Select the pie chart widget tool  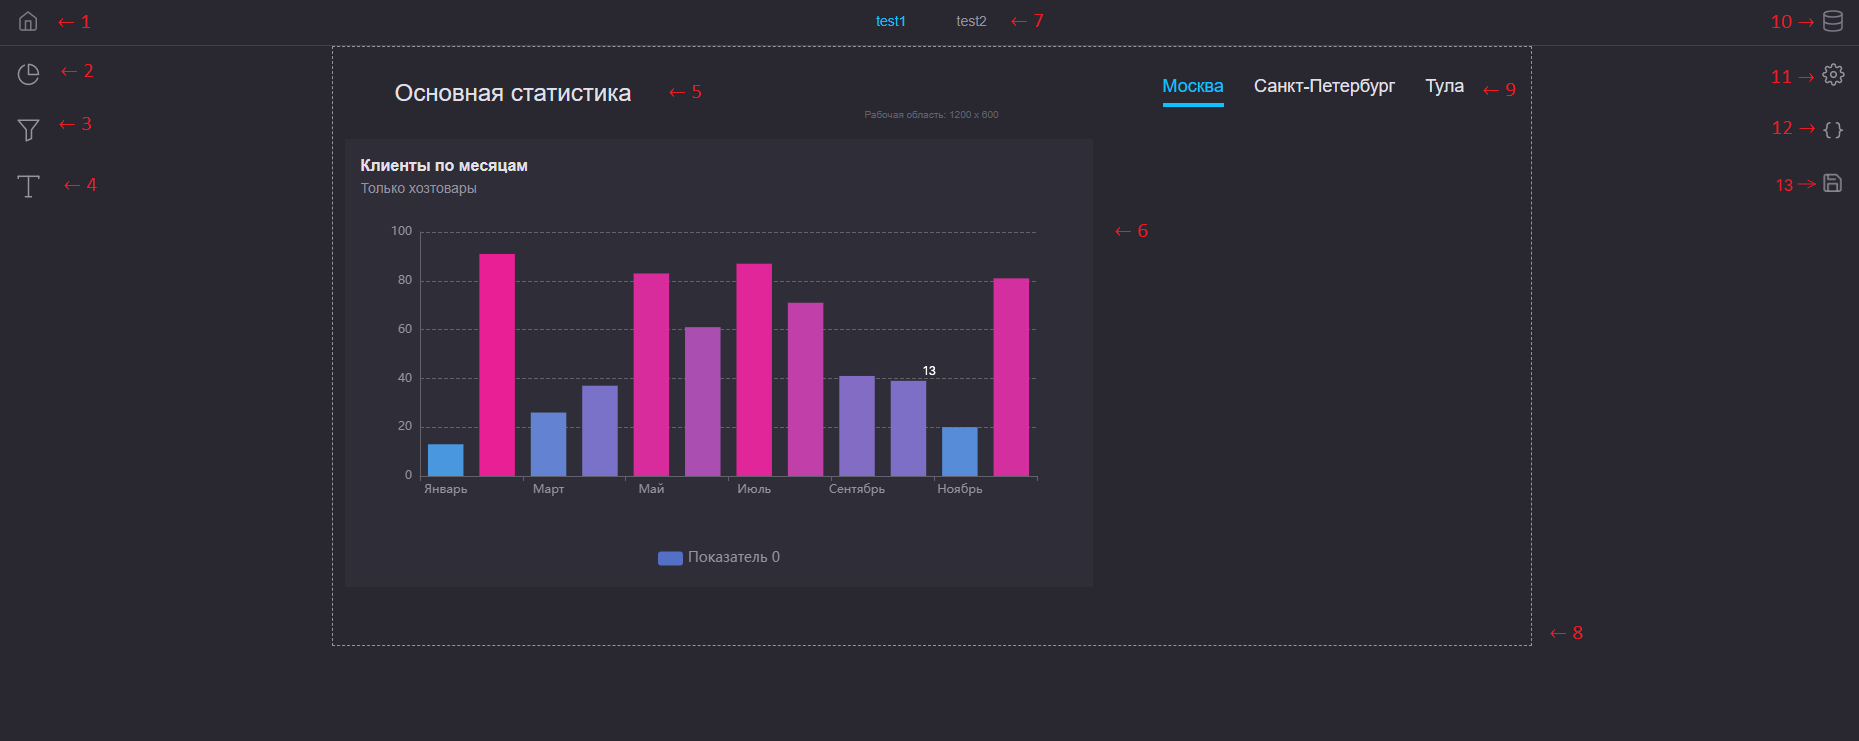tap(28, 74)
